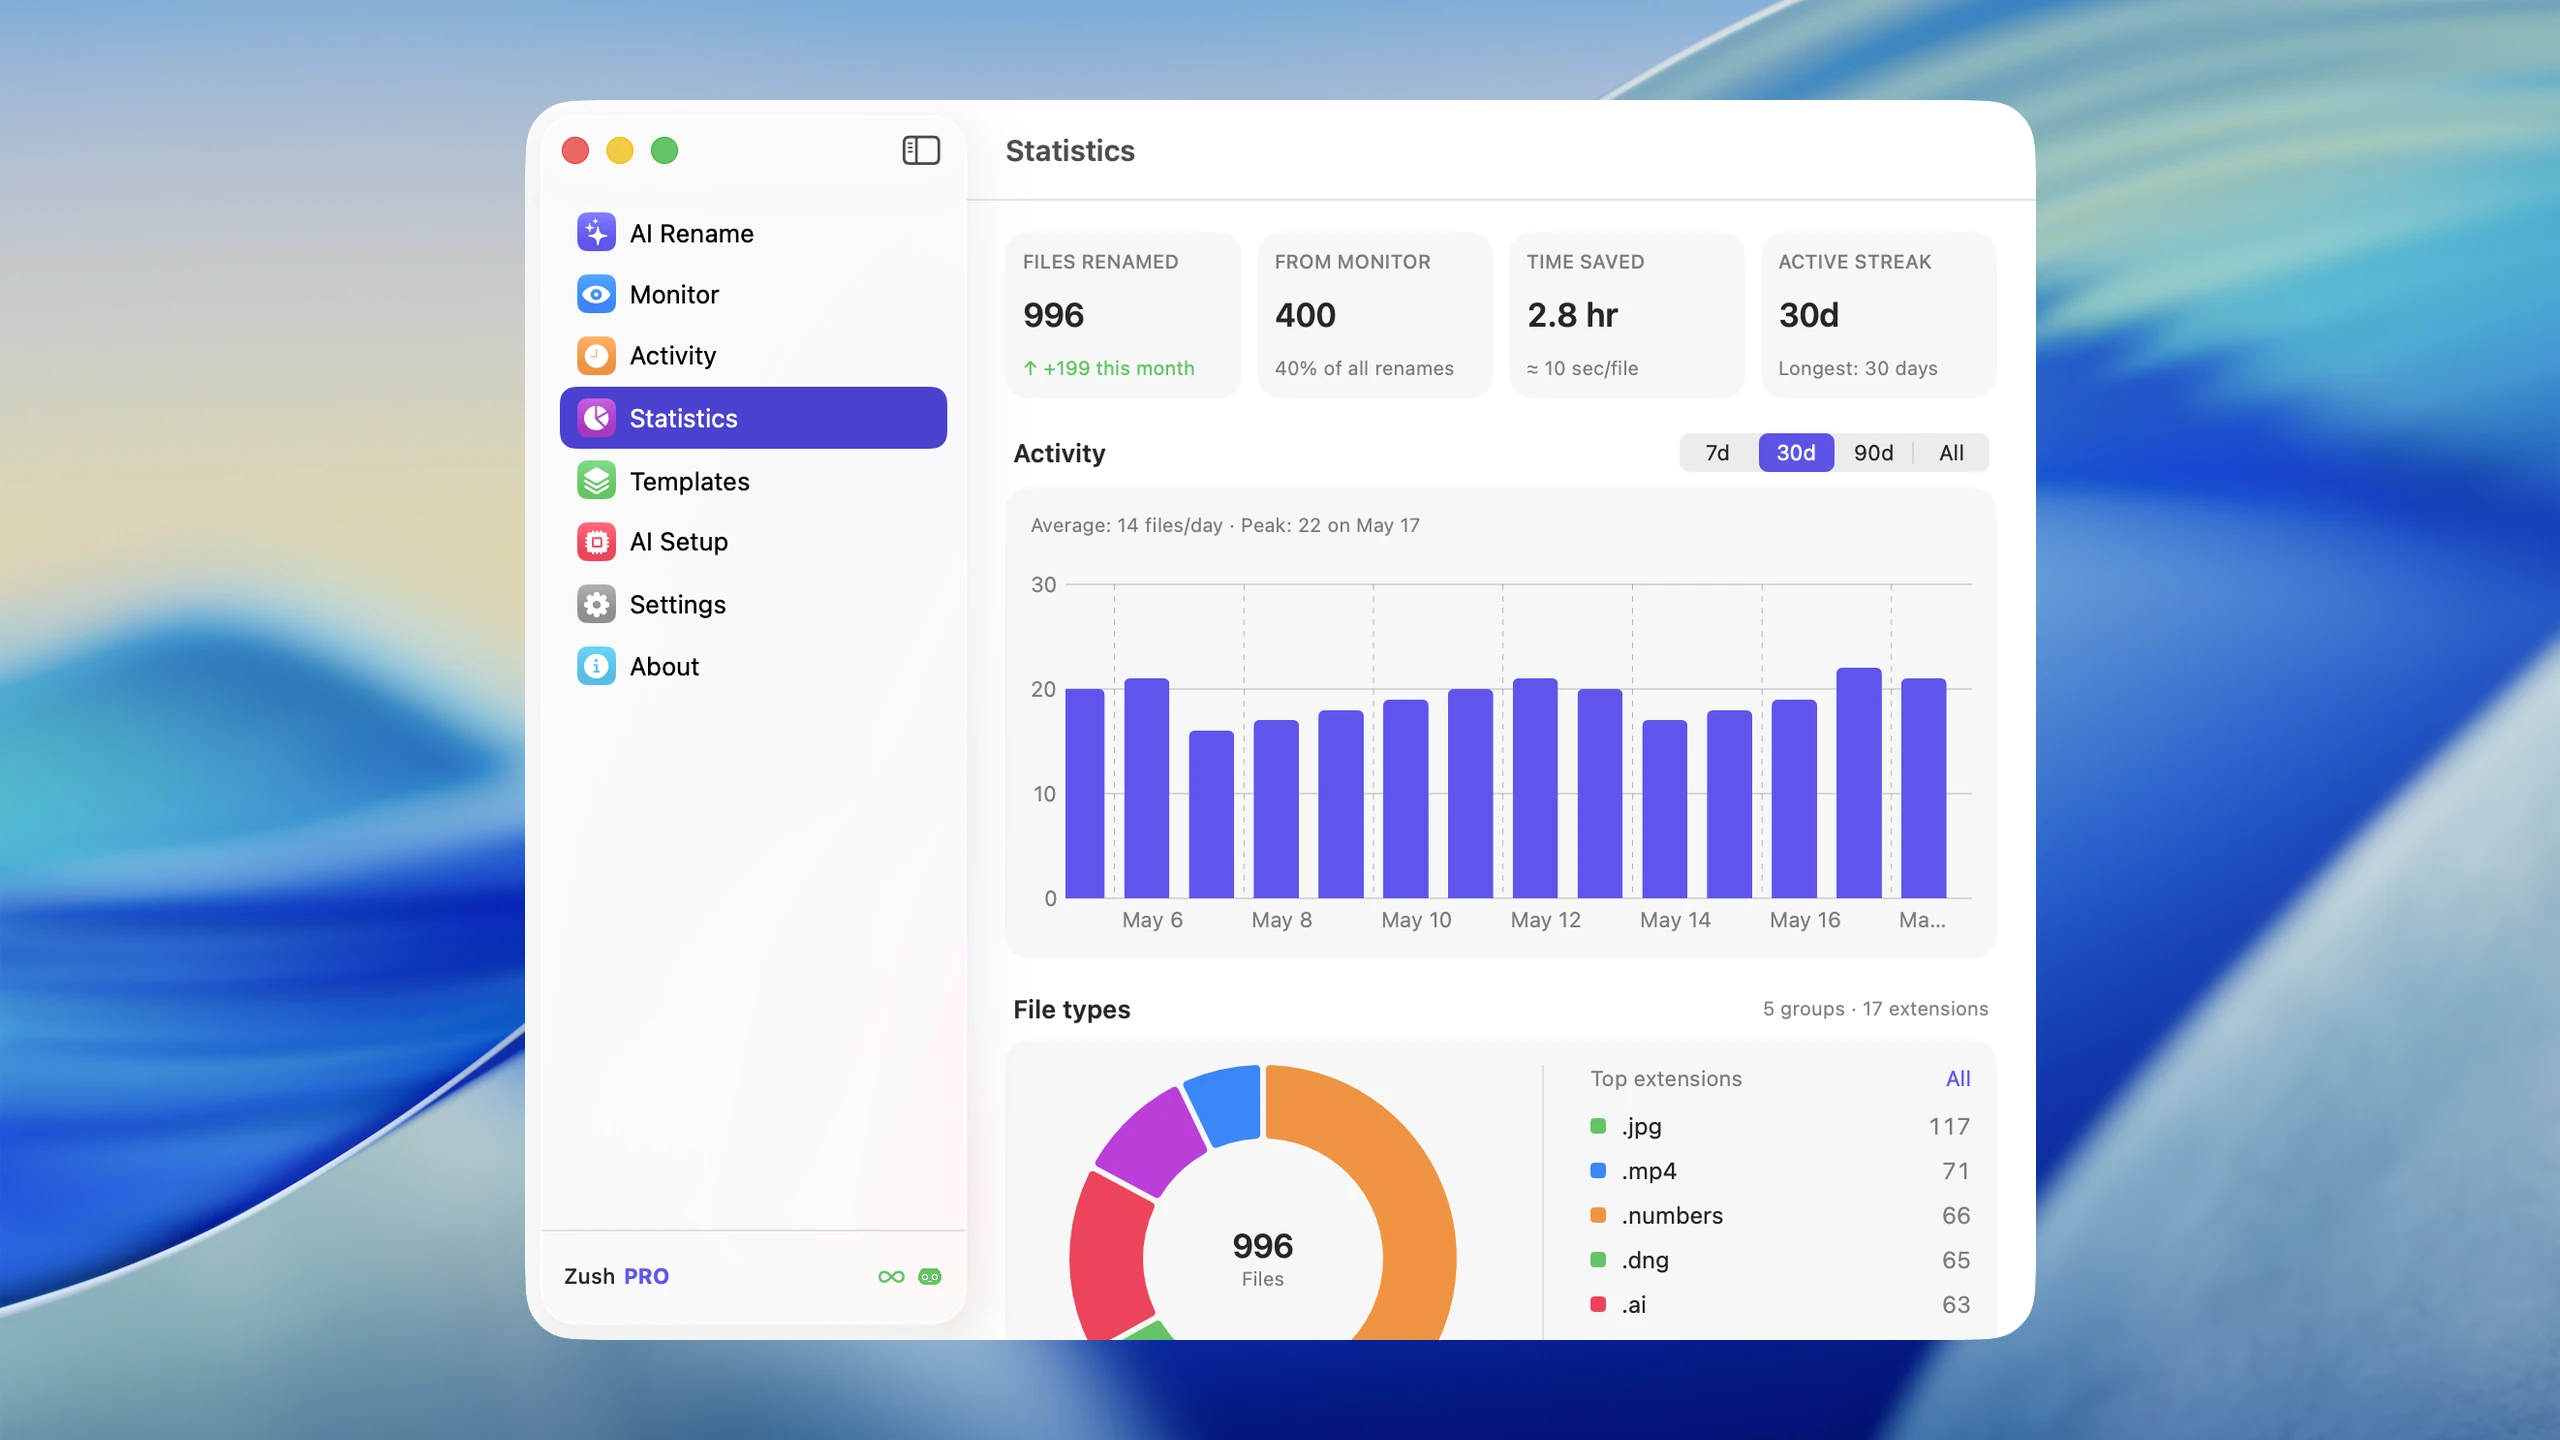Viewport: 2560px width, 1440px height.
Task: Click the PRO label next to Zush
Action: point(646,1277)
